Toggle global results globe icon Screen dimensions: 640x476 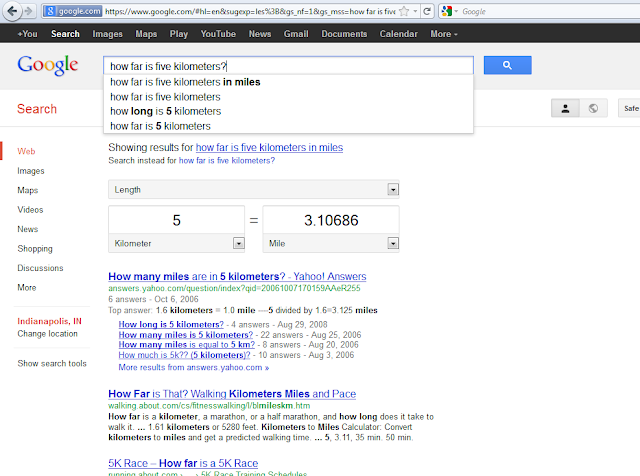593,108
